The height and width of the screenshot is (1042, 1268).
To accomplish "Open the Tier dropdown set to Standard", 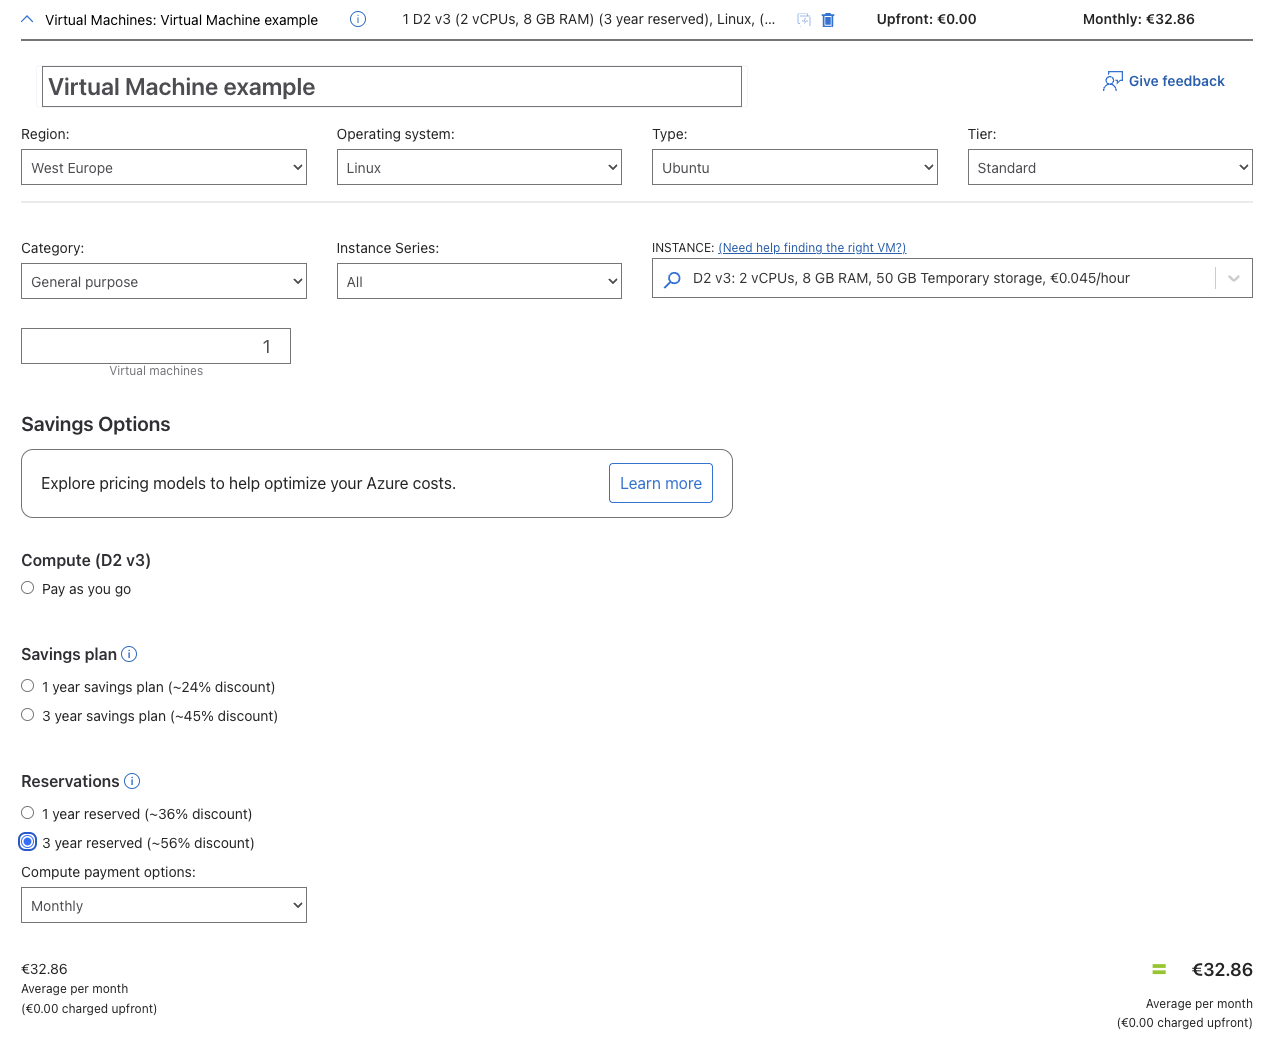I will click(1110, 168).
